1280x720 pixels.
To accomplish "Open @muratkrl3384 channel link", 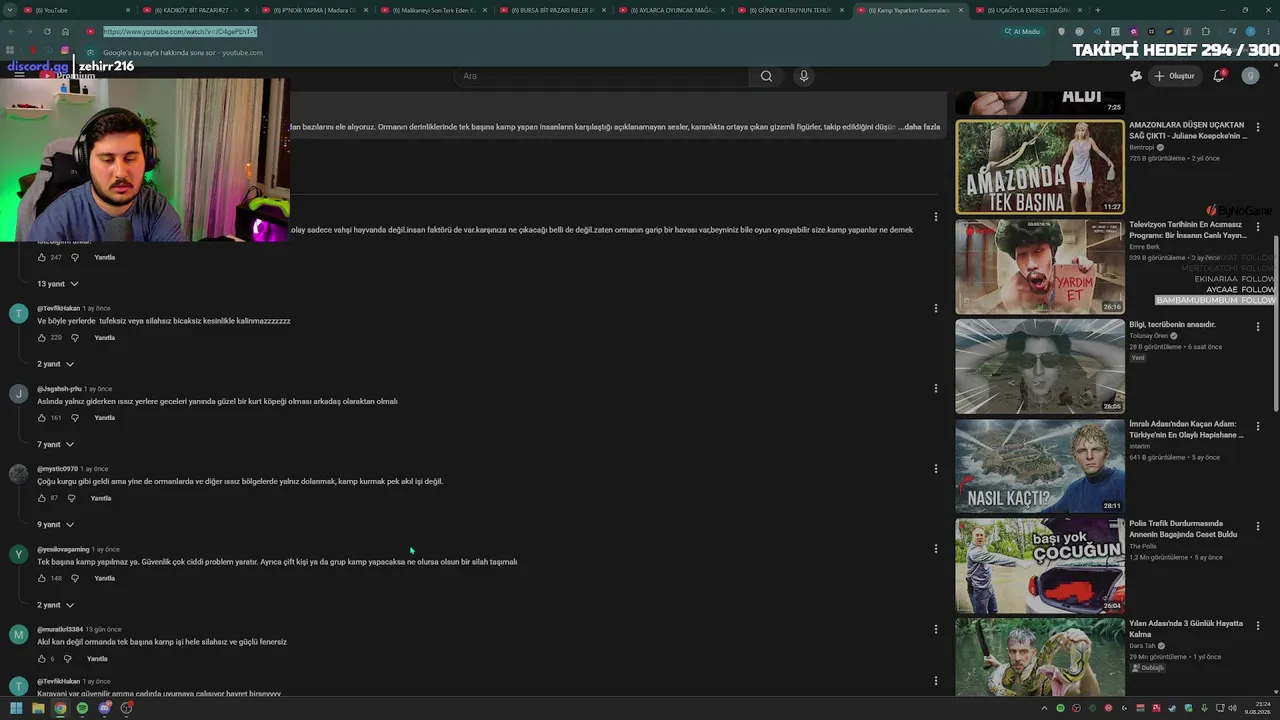I will pos(60,629).
